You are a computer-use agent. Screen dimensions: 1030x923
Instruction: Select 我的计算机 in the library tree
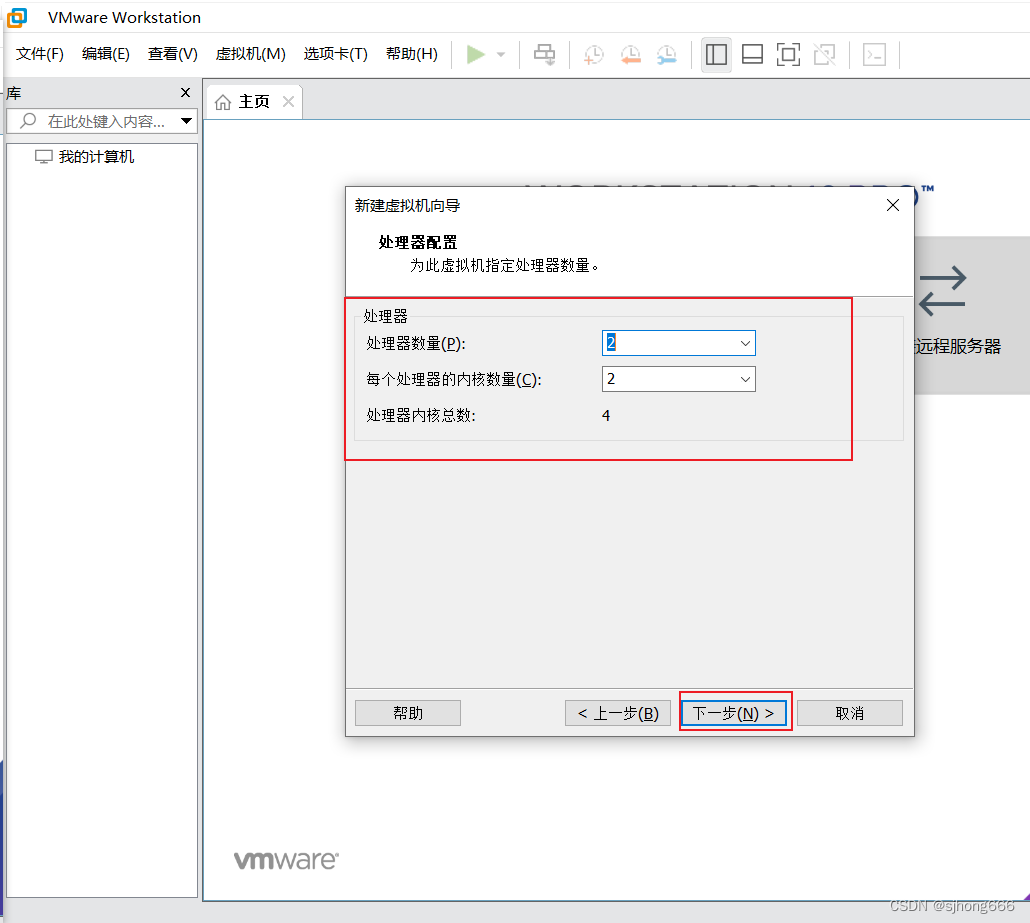[96, 156]
